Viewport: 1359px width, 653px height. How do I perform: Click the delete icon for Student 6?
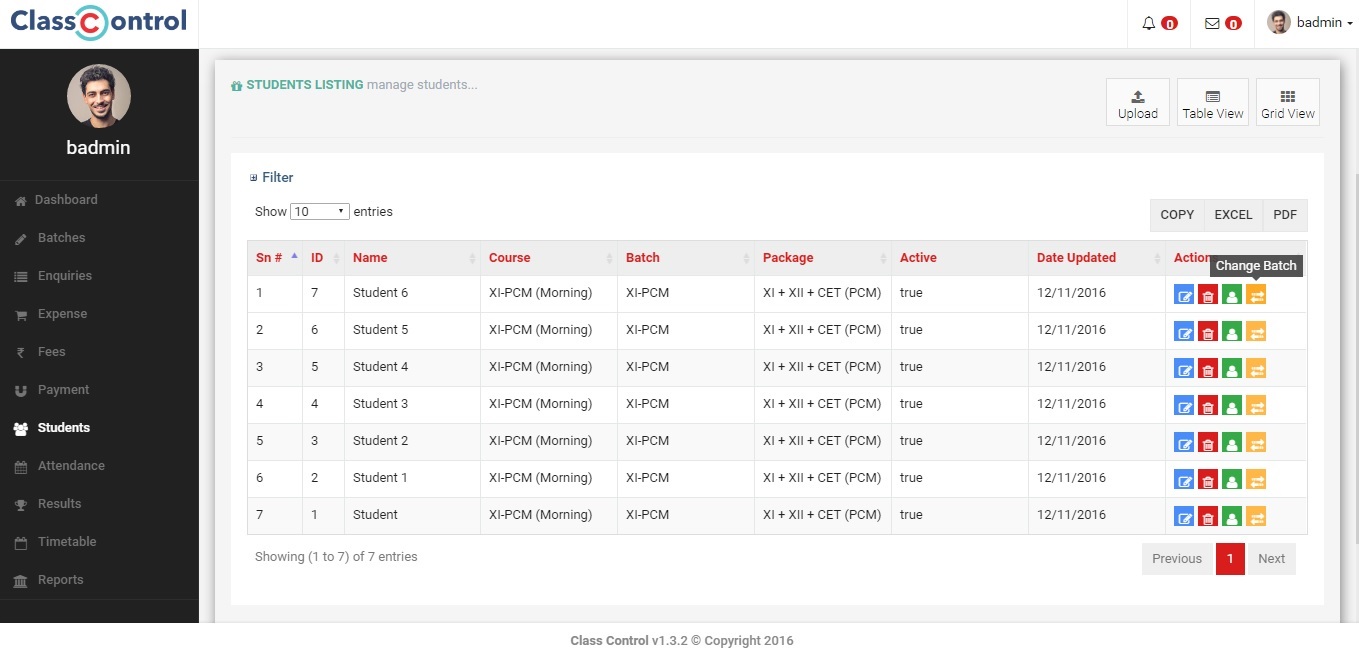pyautogui.click(x=1208, y=295)
